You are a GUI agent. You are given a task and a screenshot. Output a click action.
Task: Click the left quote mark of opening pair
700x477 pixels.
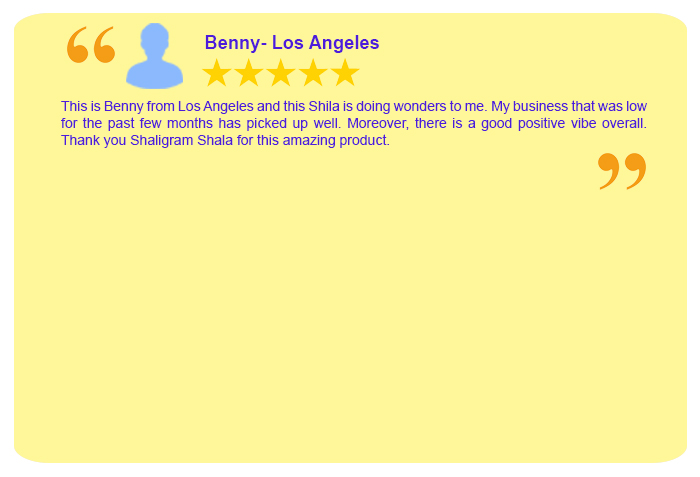78,45
